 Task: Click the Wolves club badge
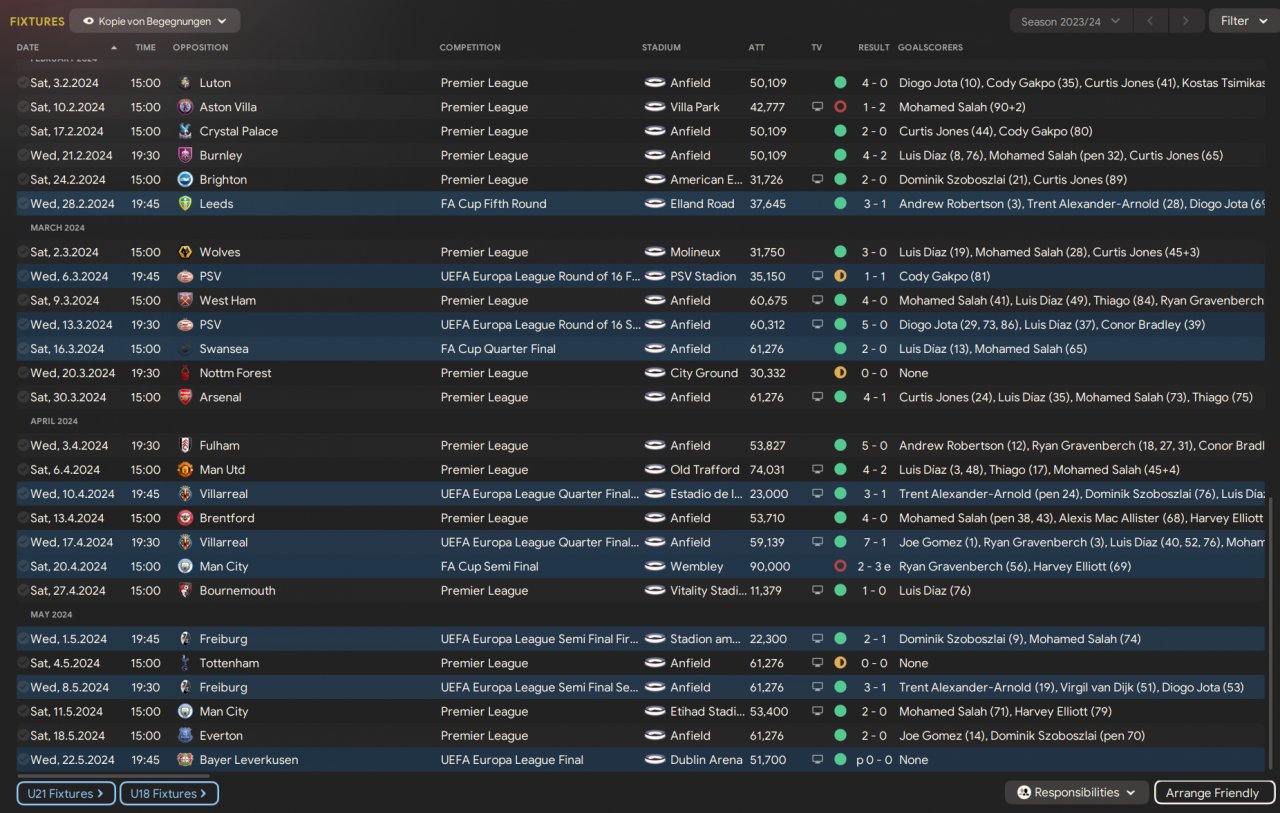point(184,252)
